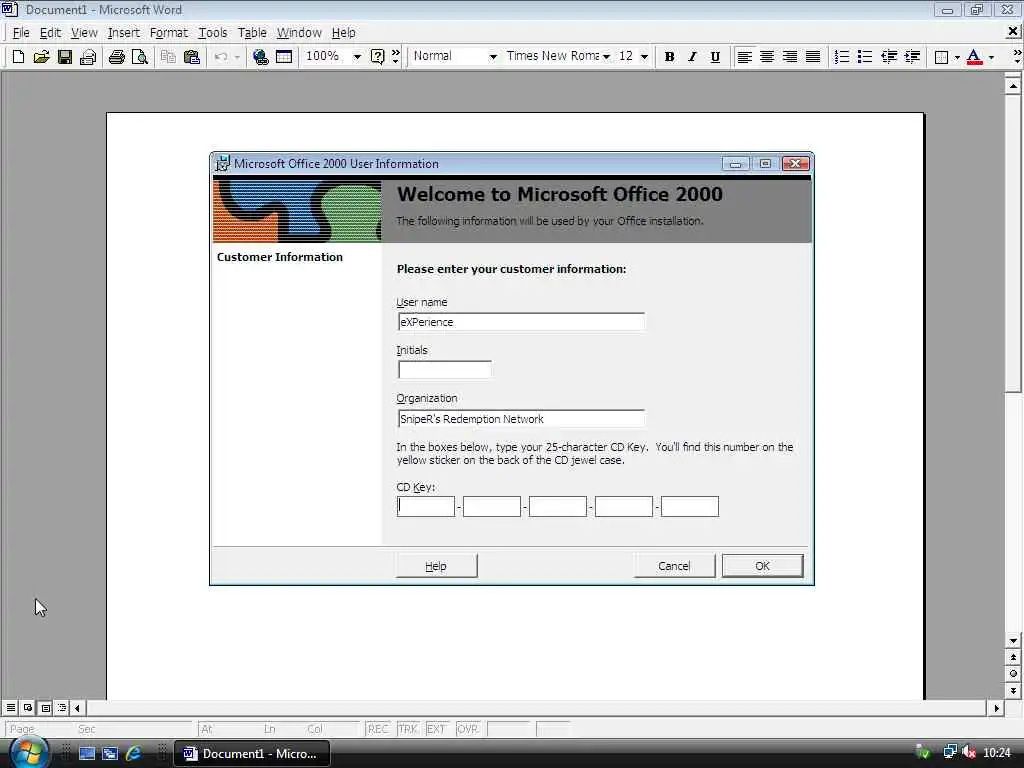Click the Help button in dialog

tap(436, 566)
